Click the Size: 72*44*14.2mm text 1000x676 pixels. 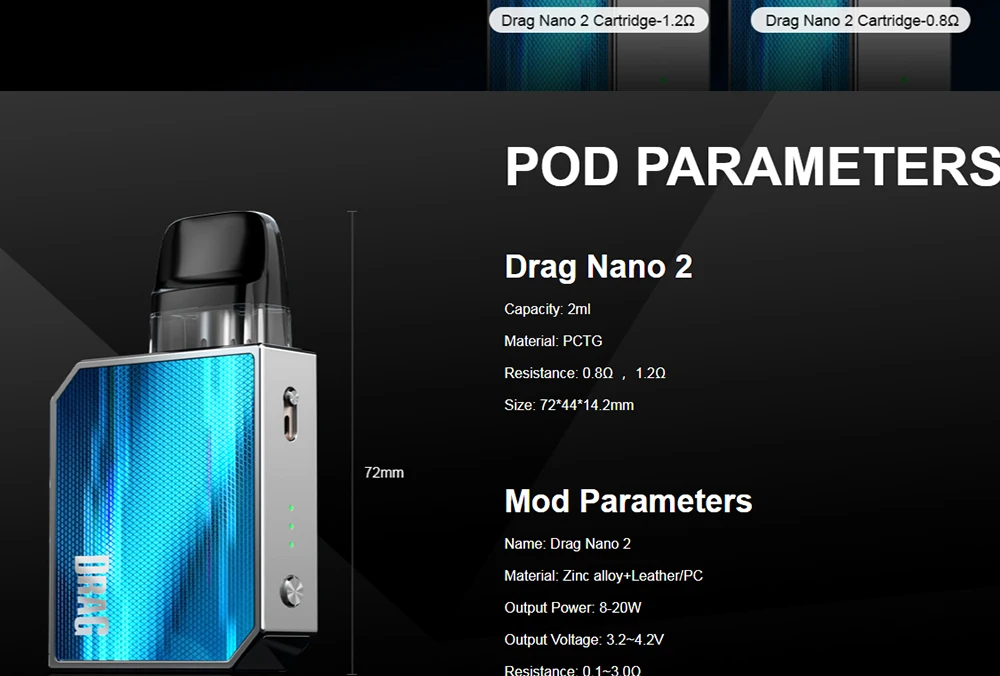tap(569, 405)
